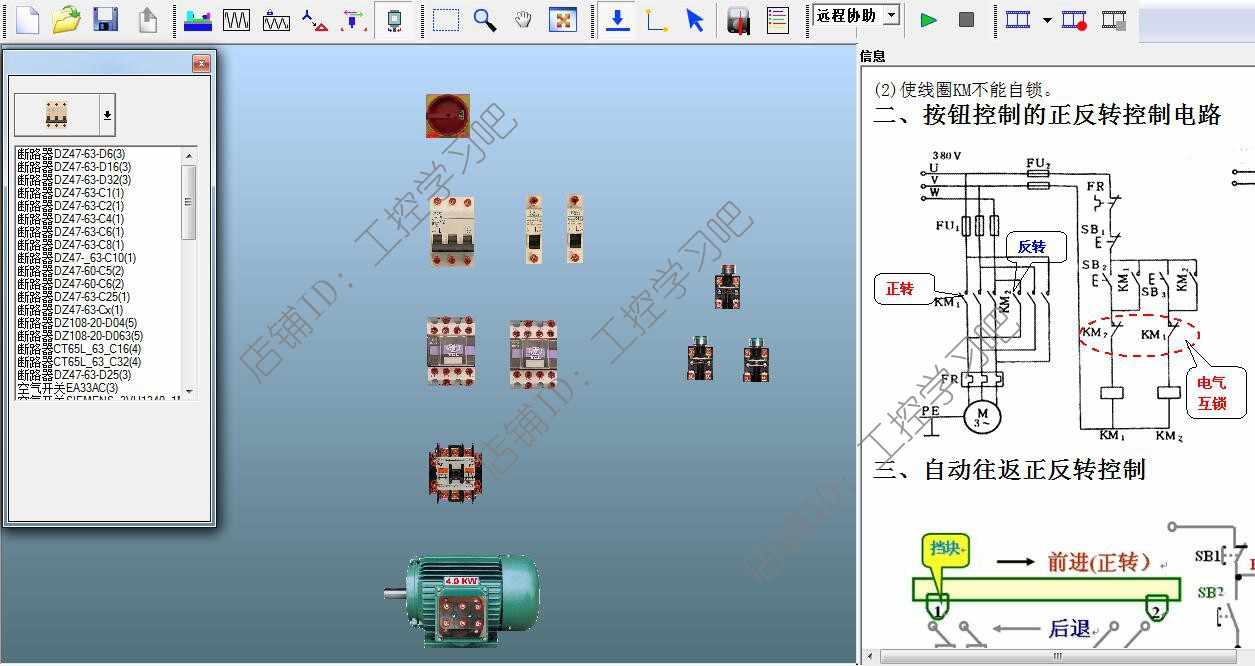Select list item 断路器DZ47-63-D16(3)
Viewport: 1255px width, 666px height.
pos(74,166)
